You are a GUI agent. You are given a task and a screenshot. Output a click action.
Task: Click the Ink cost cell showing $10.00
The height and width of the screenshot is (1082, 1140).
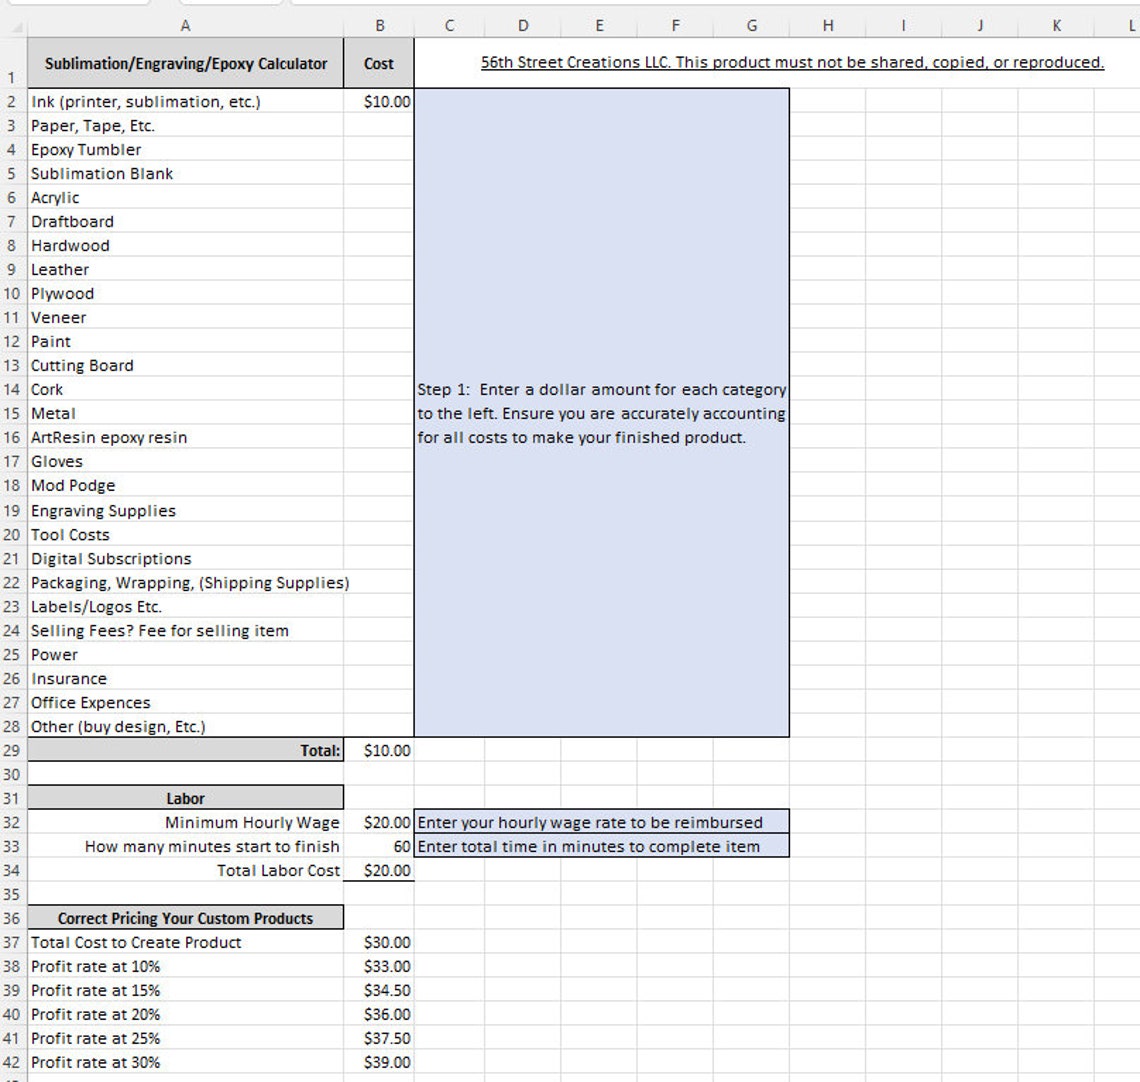(378, 101)
